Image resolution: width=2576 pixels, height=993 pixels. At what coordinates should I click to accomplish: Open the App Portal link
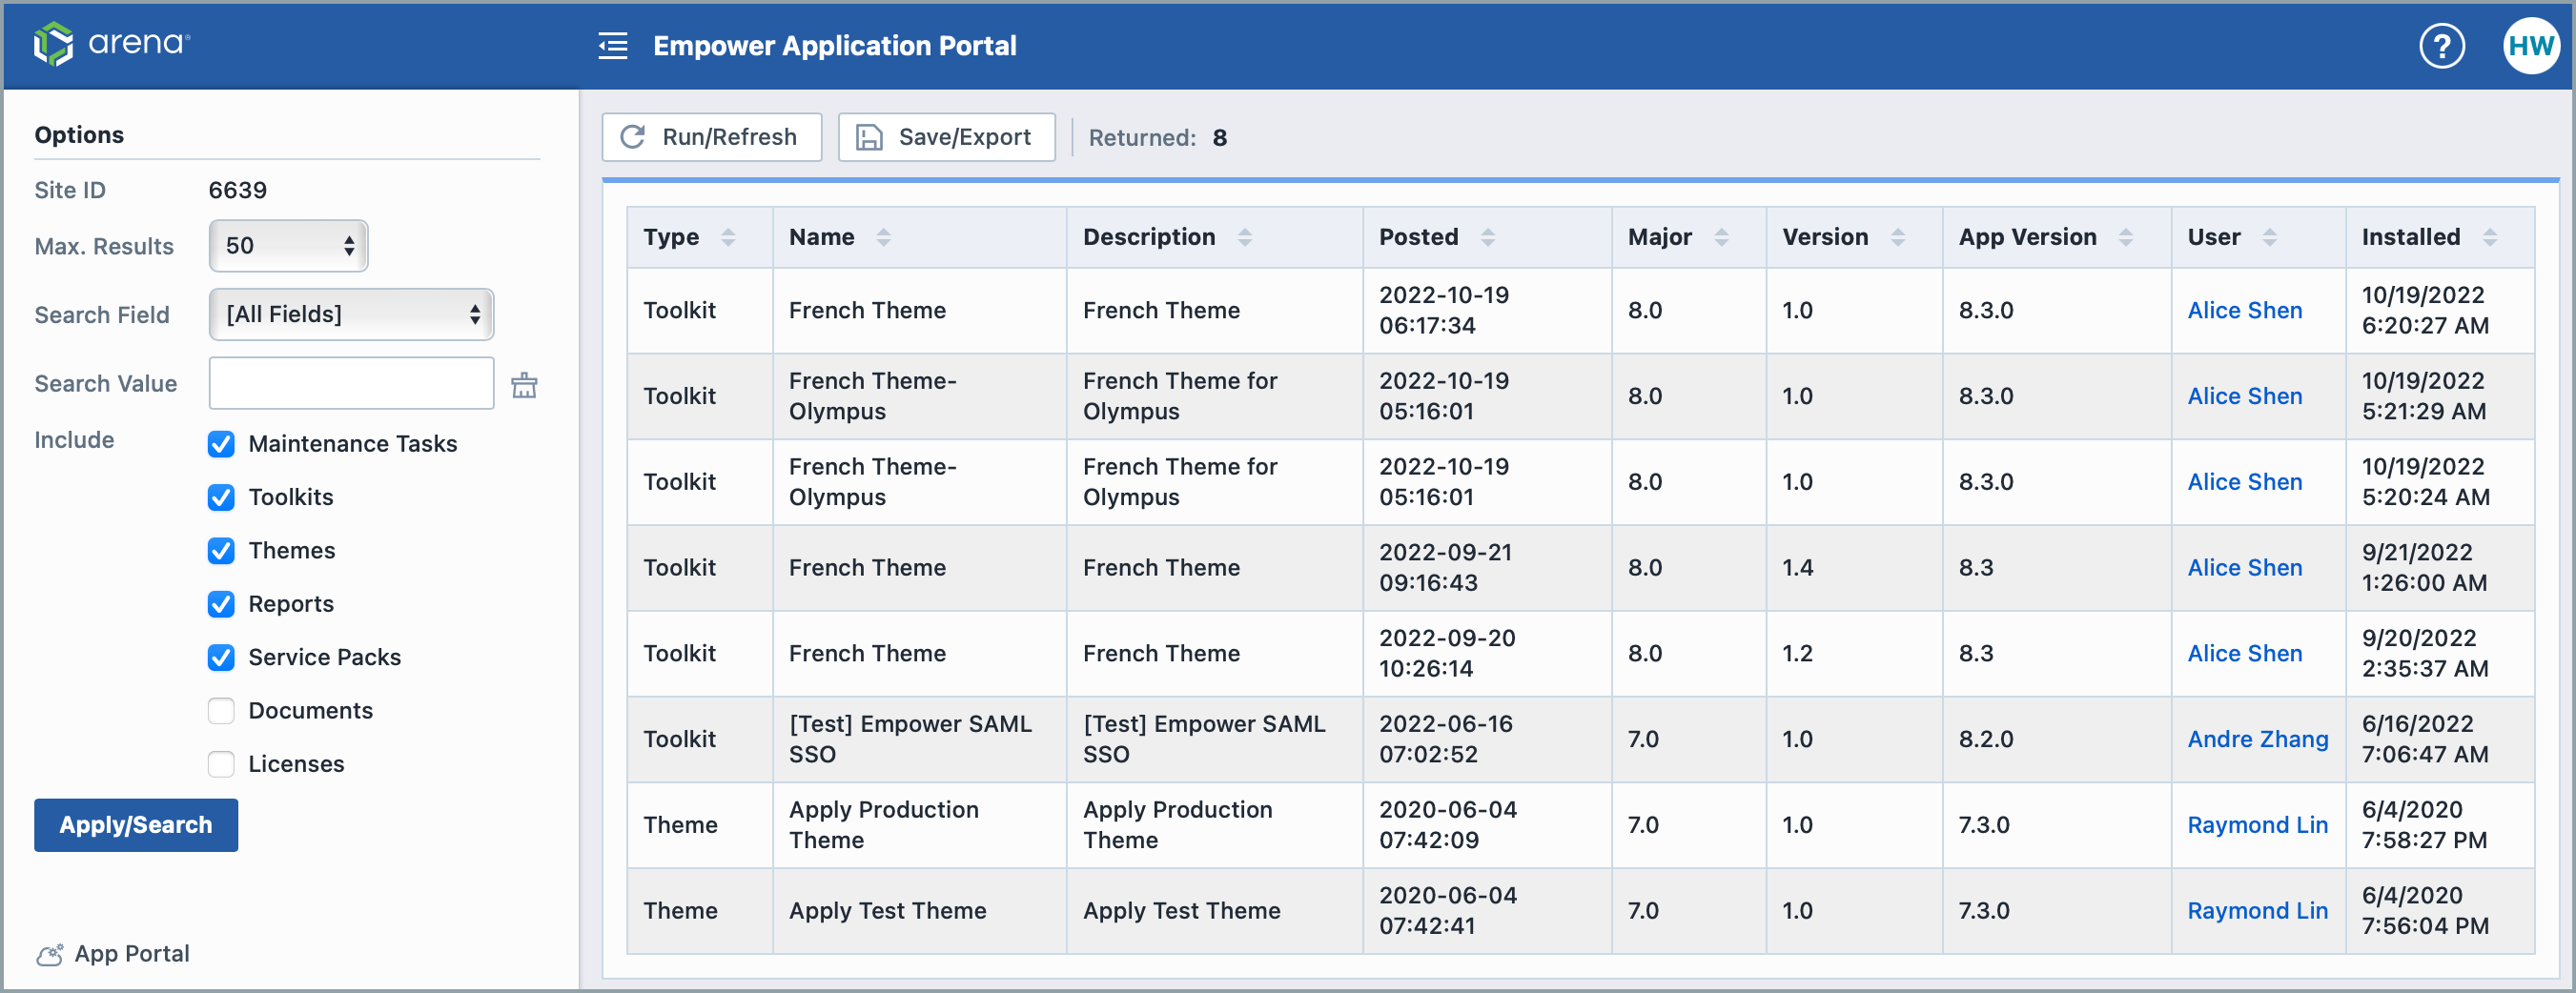132,954
